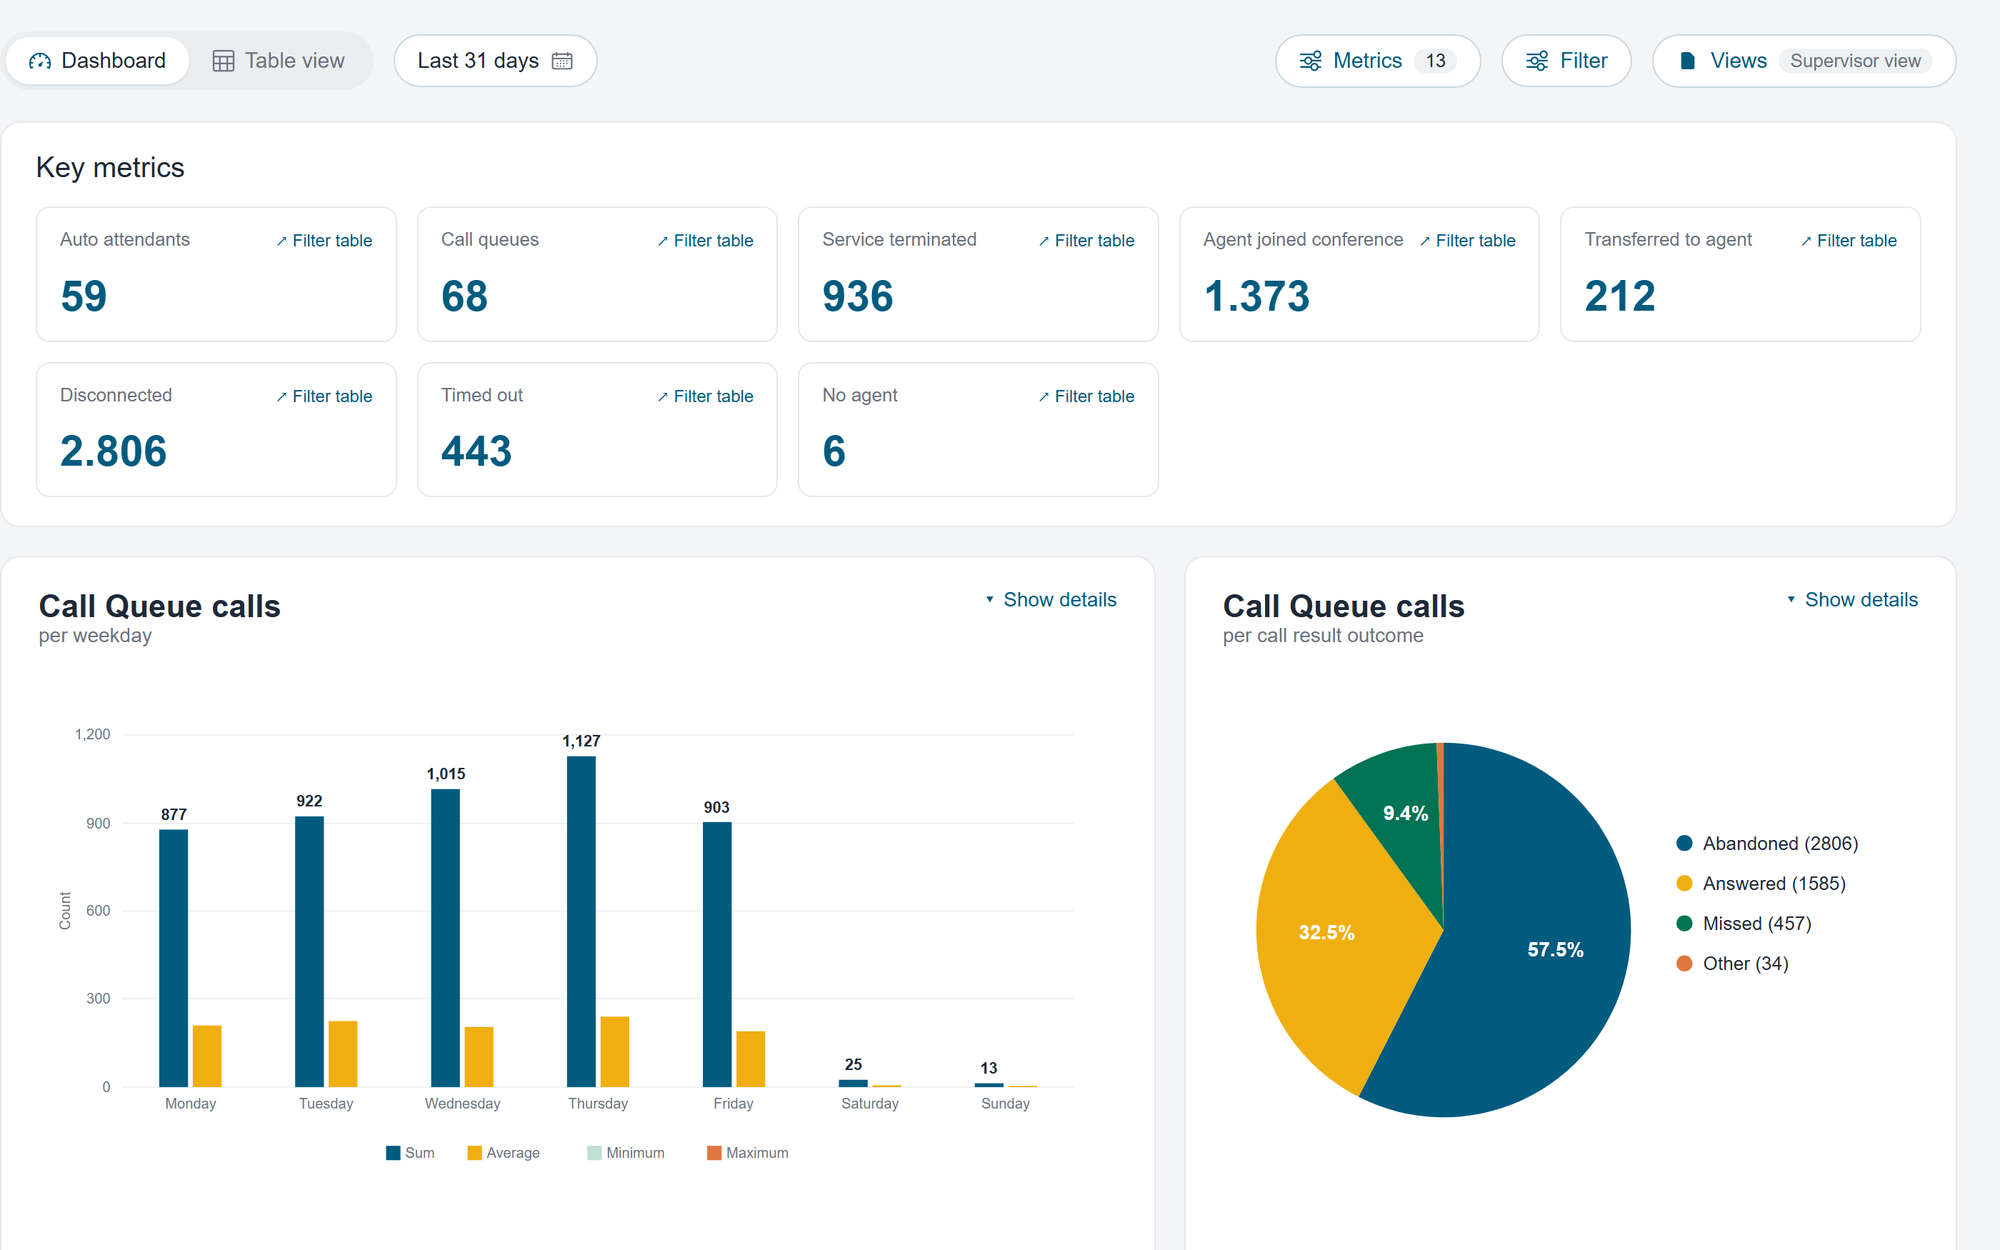The image size is (2000, 1250).
Task: Click the Thursday Sum bar labeled 1,127
Action: pos(581,921)
